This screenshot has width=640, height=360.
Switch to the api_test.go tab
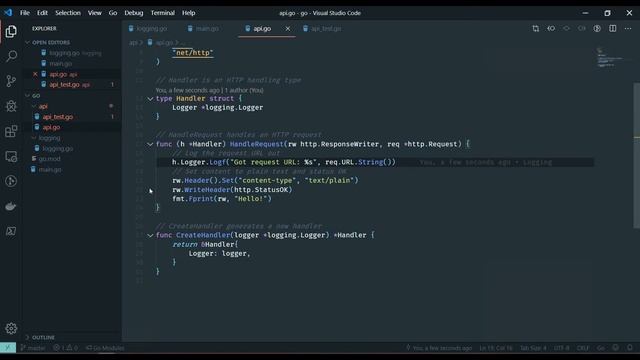(x=326, y=29)
